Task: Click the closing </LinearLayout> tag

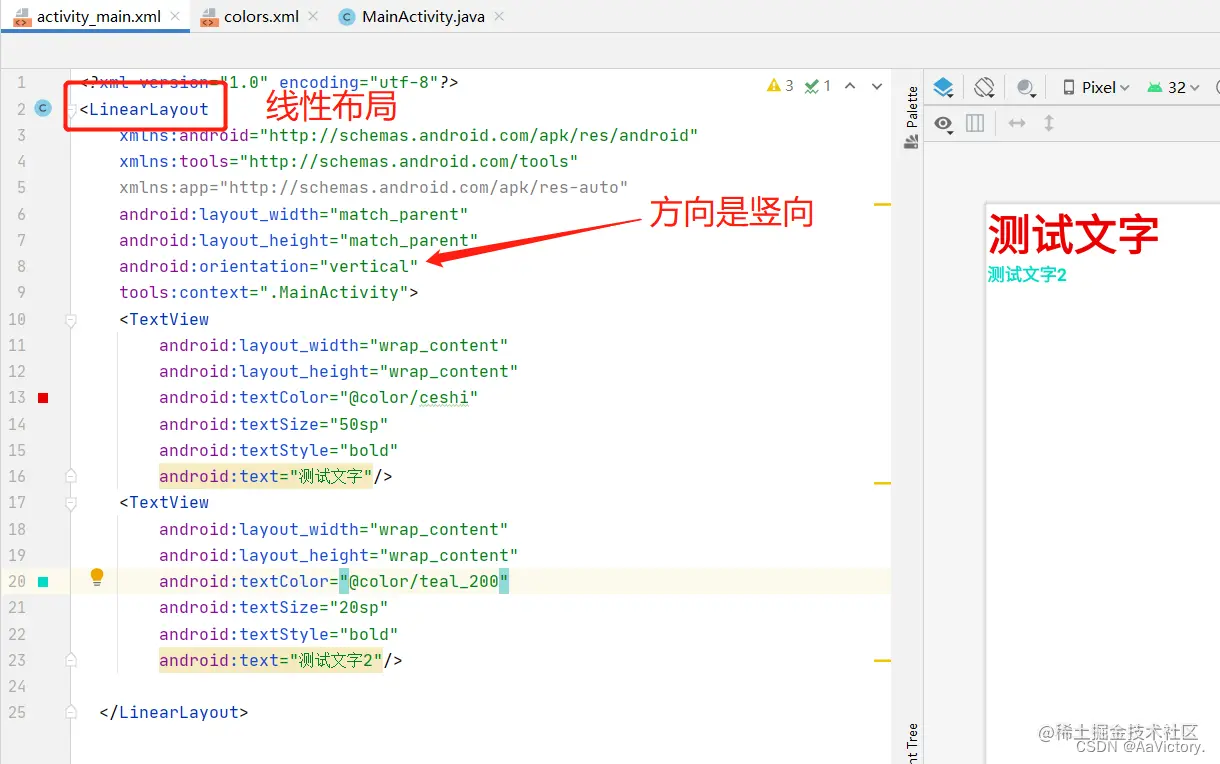Action: 174,712
